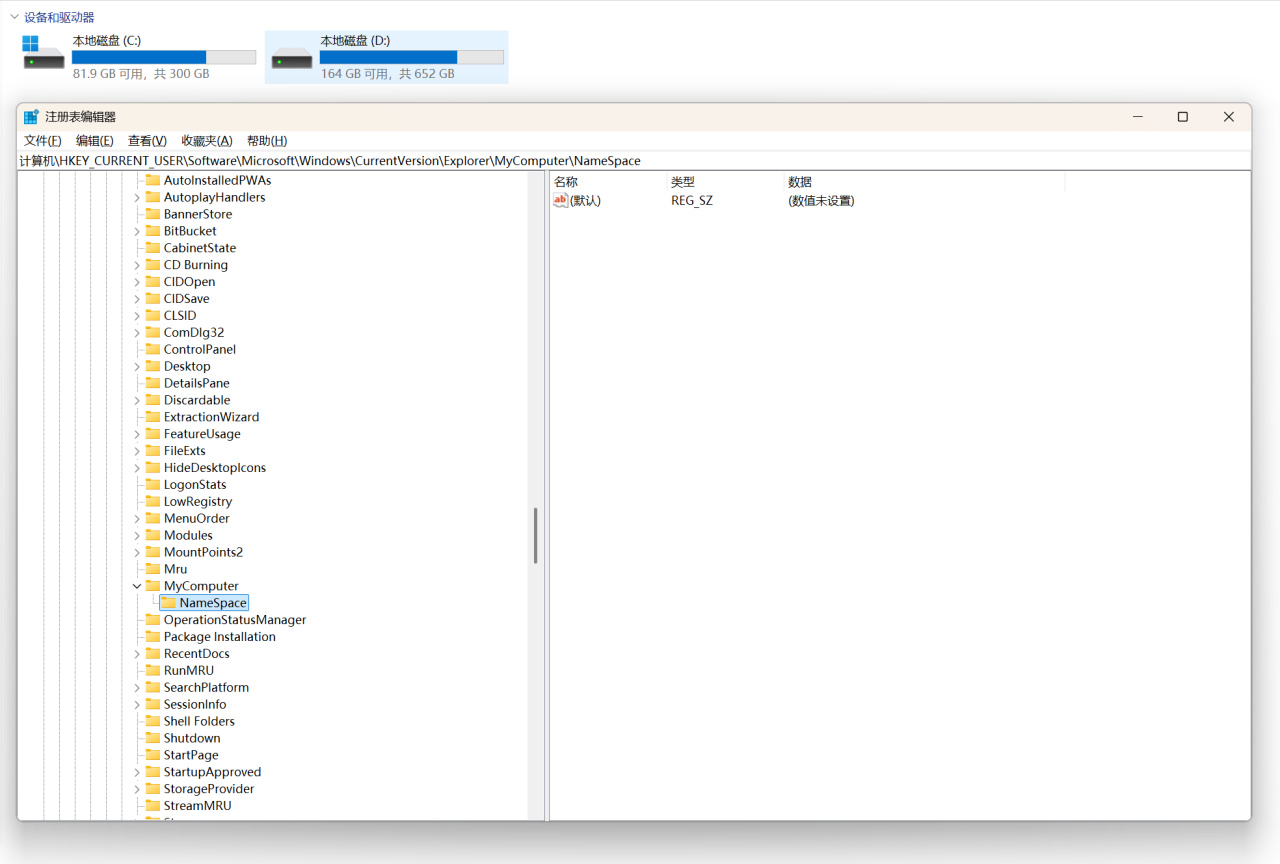Click the Registry Editor app icon in title bar
Viewport: 1280px width, 864px height.
click(x=31, y=117)
